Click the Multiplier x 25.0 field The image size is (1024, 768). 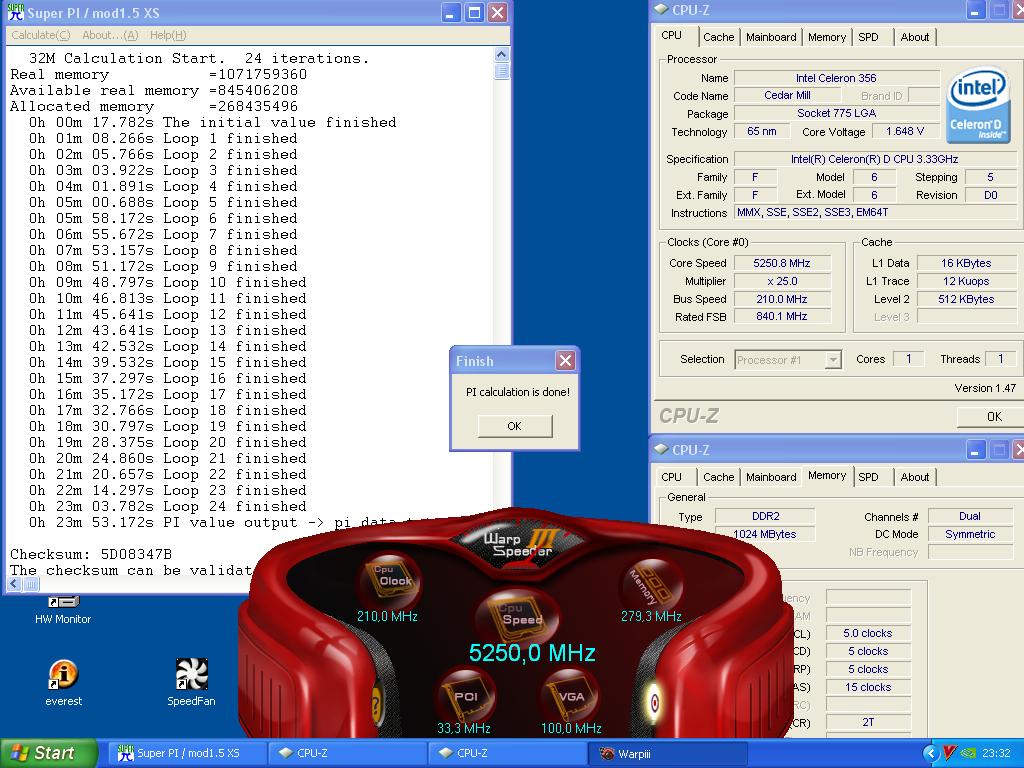click(782, 281)
